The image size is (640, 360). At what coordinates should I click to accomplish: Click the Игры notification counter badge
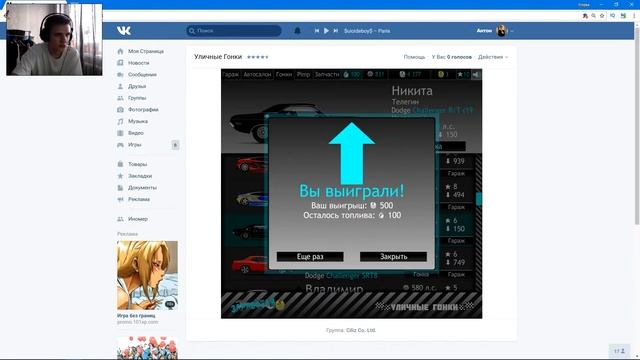coord(175,145)
